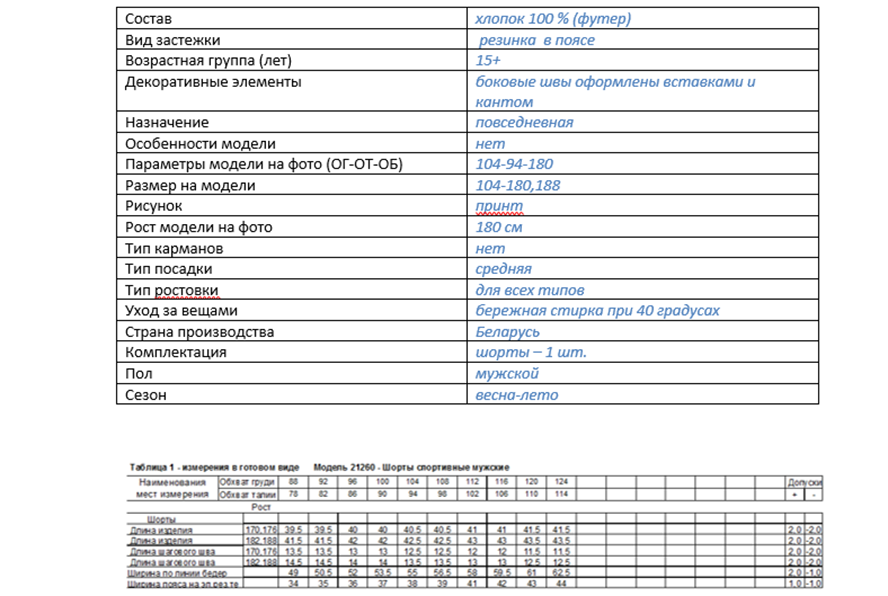Select '114' in the Обхват талии row

point(561,494)
